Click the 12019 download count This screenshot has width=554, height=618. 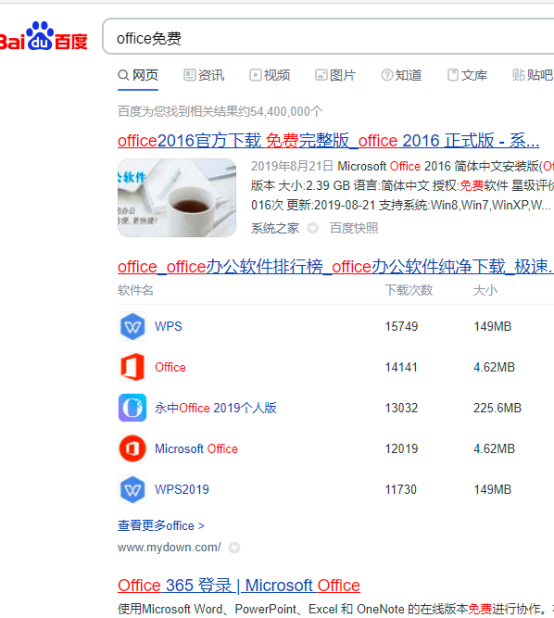(x=401, y=449)
